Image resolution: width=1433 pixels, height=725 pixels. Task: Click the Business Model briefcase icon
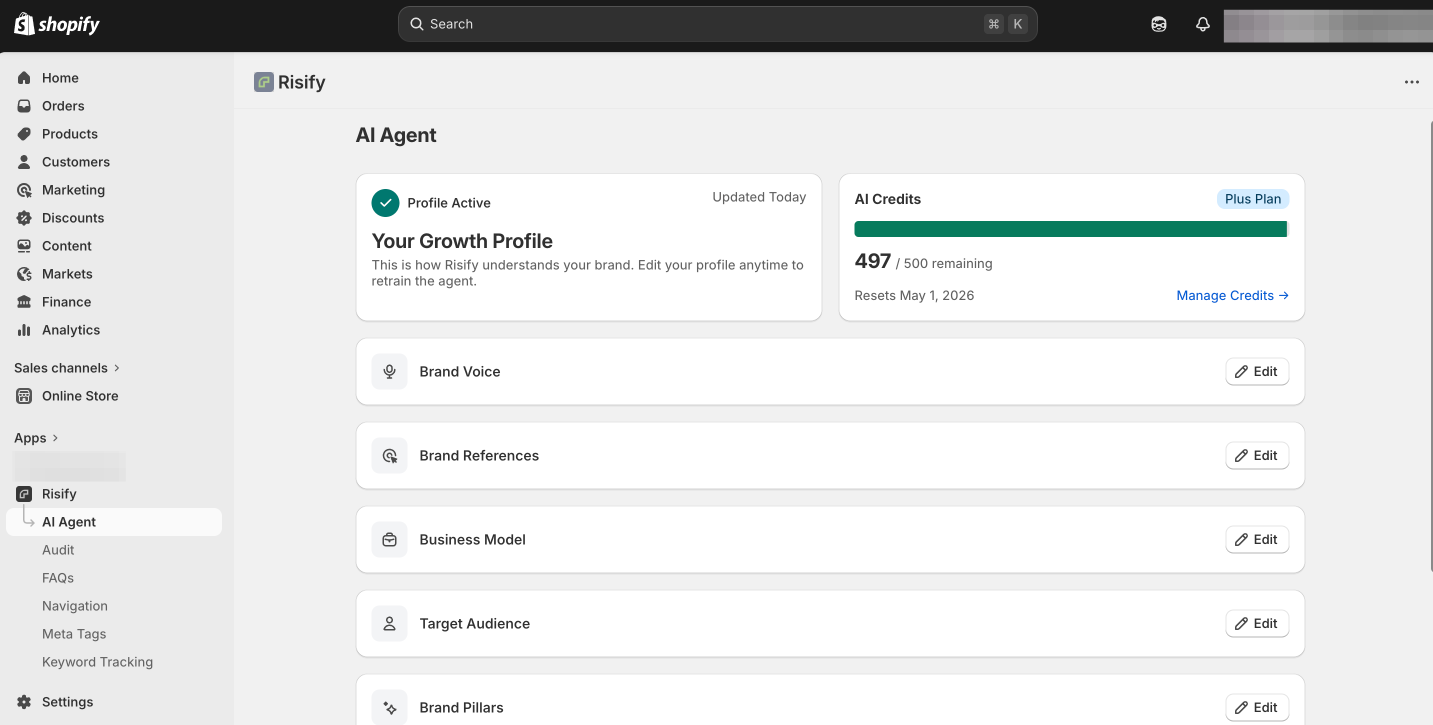[x=390, y=540]
